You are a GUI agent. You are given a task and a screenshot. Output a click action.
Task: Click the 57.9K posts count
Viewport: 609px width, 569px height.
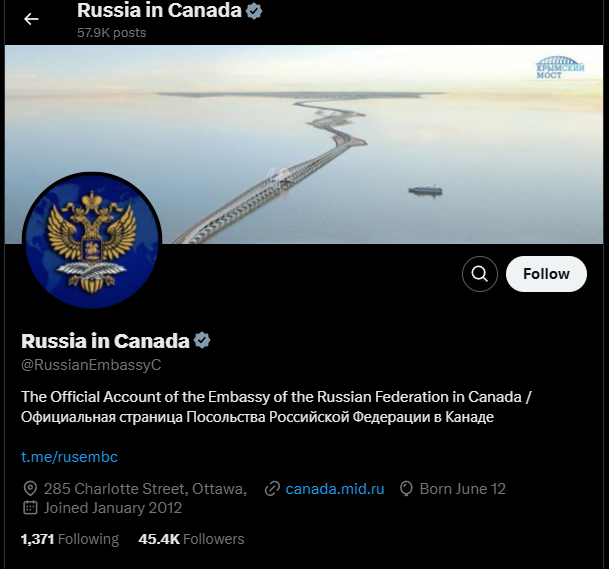click(x=111, y=33)
